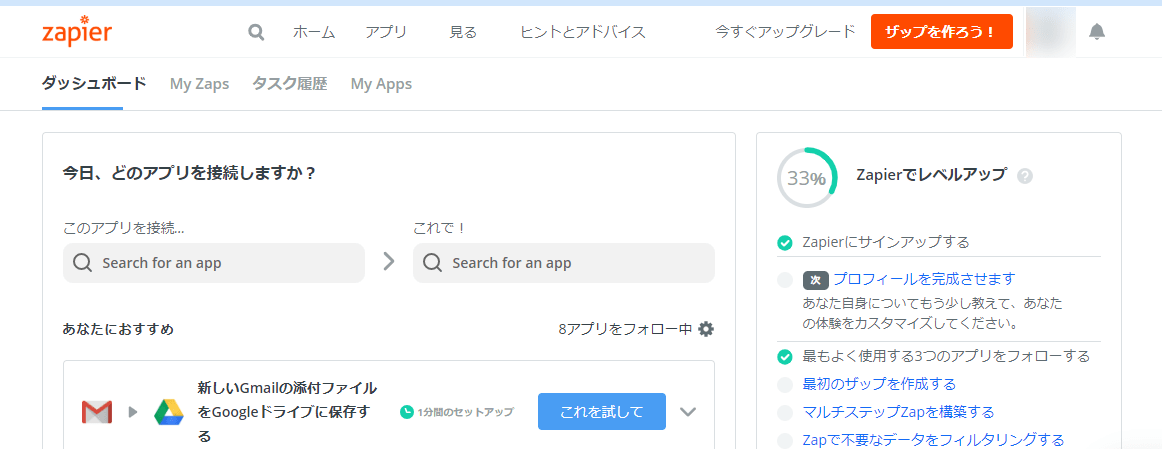Click the 33% progress ring
The width and height of the screenshot is (1162, 449).
coord(807,178)
